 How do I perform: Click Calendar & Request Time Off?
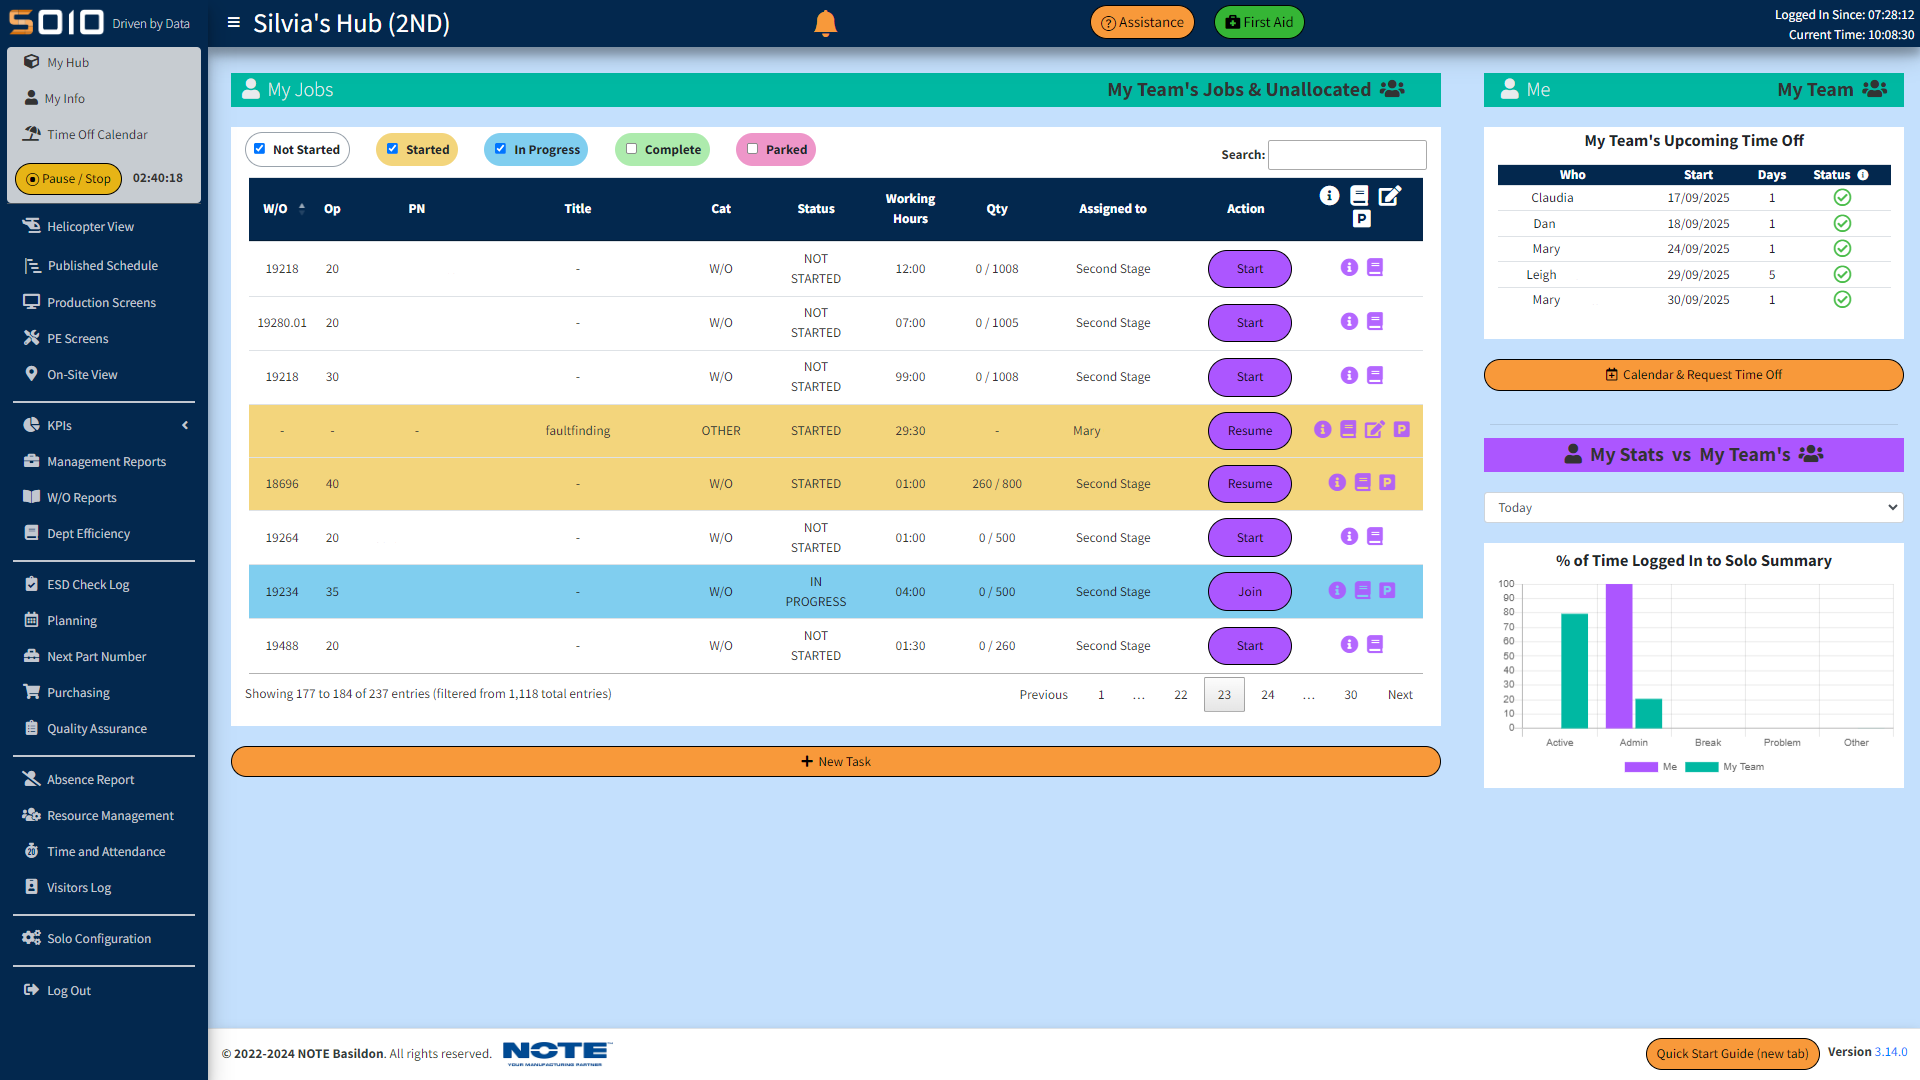click(x=1693, y=374)
